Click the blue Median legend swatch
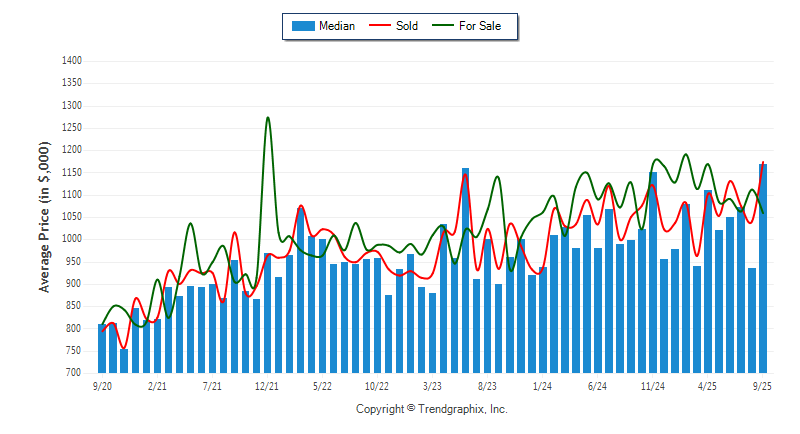 pyautogui.click(x=302, y=26)
